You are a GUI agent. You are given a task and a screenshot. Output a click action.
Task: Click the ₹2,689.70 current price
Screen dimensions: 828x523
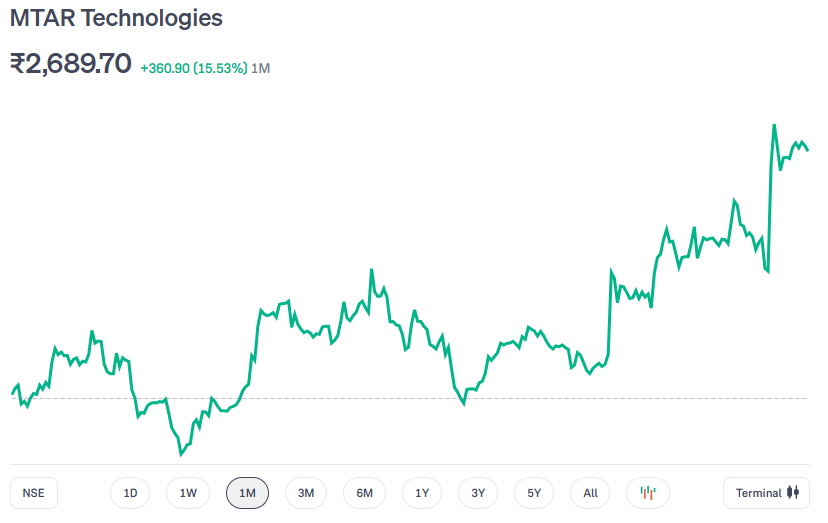(x=71, y=64)
